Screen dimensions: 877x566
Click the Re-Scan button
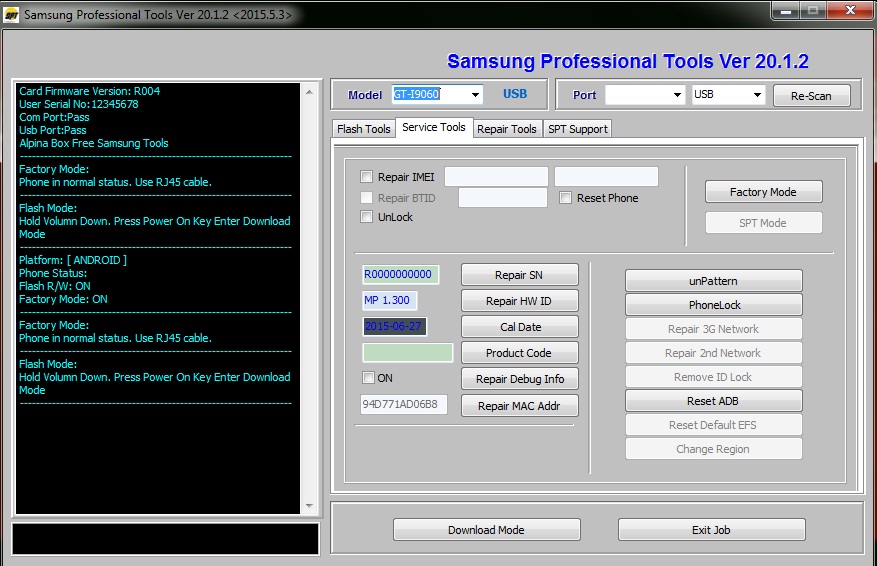coord(812,96)
